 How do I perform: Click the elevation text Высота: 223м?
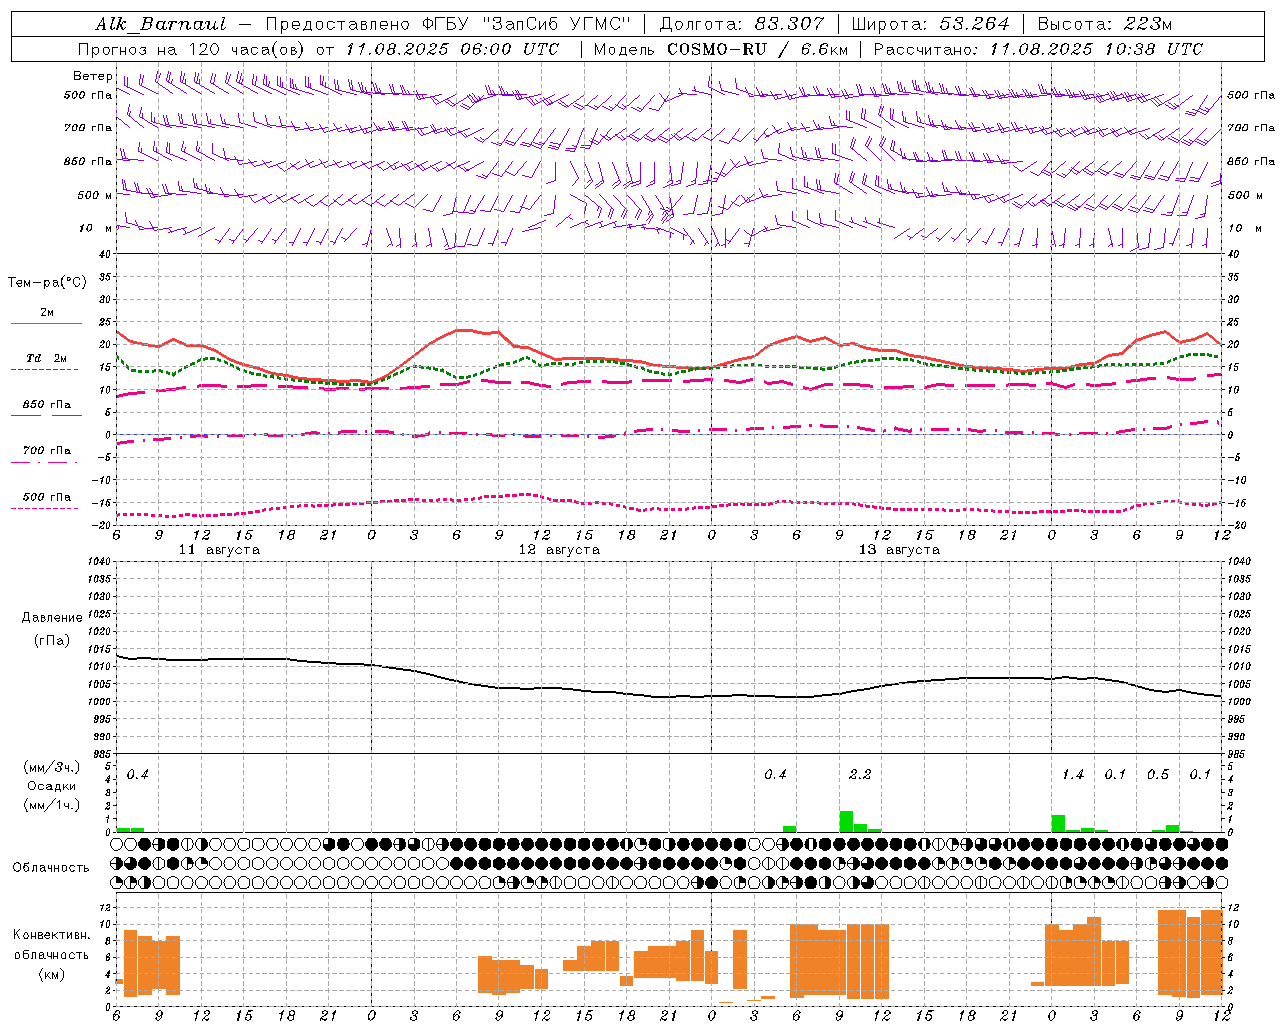point(1104,24)
